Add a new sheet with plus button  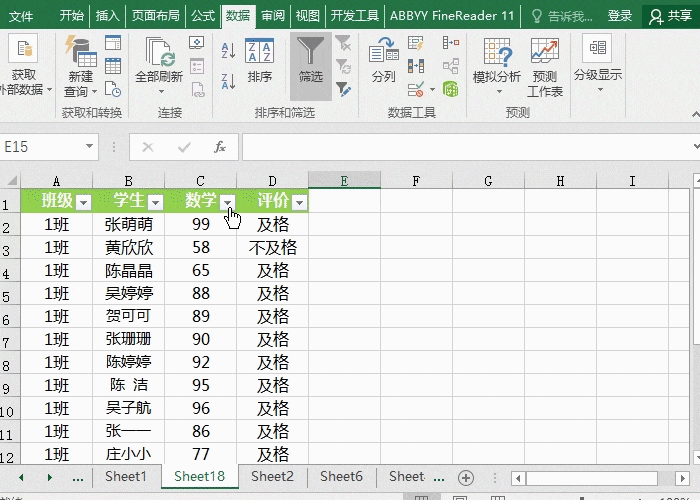click(x=465, y=477)
